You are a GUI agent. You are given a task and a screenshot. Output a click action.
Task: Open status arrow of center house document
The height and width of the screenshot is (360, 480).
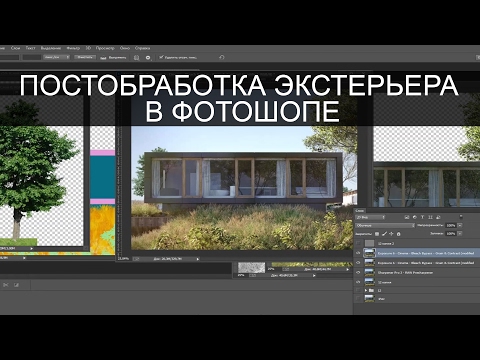tap(198, 259)
